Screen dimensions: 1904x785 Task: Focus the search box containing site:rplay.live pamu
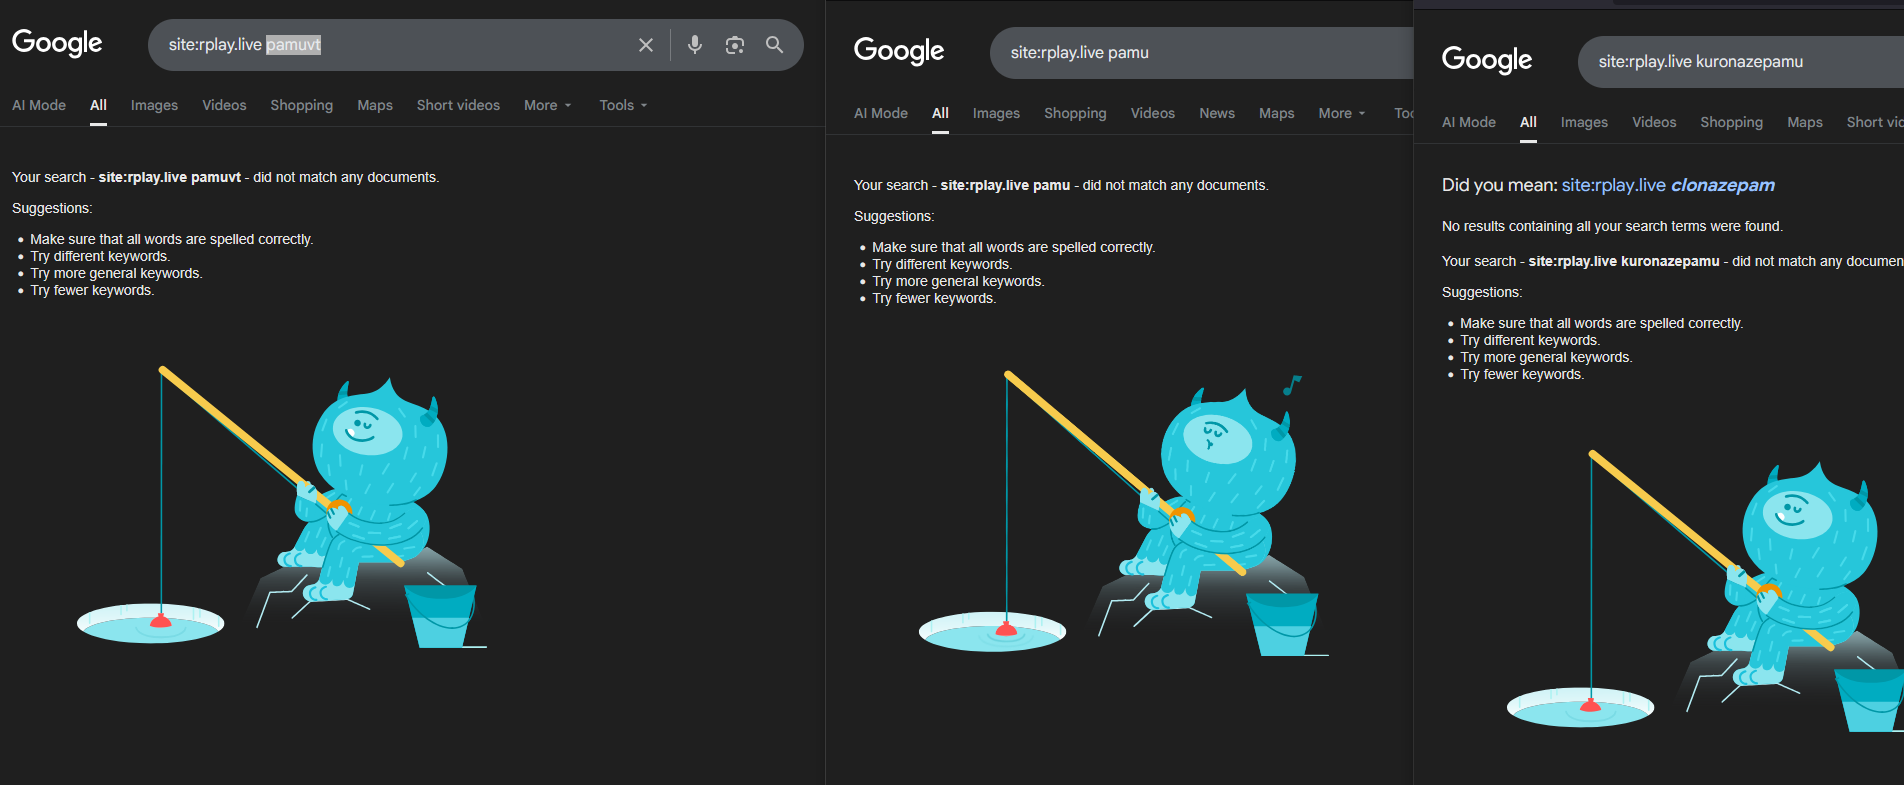tap(1201, 53)
